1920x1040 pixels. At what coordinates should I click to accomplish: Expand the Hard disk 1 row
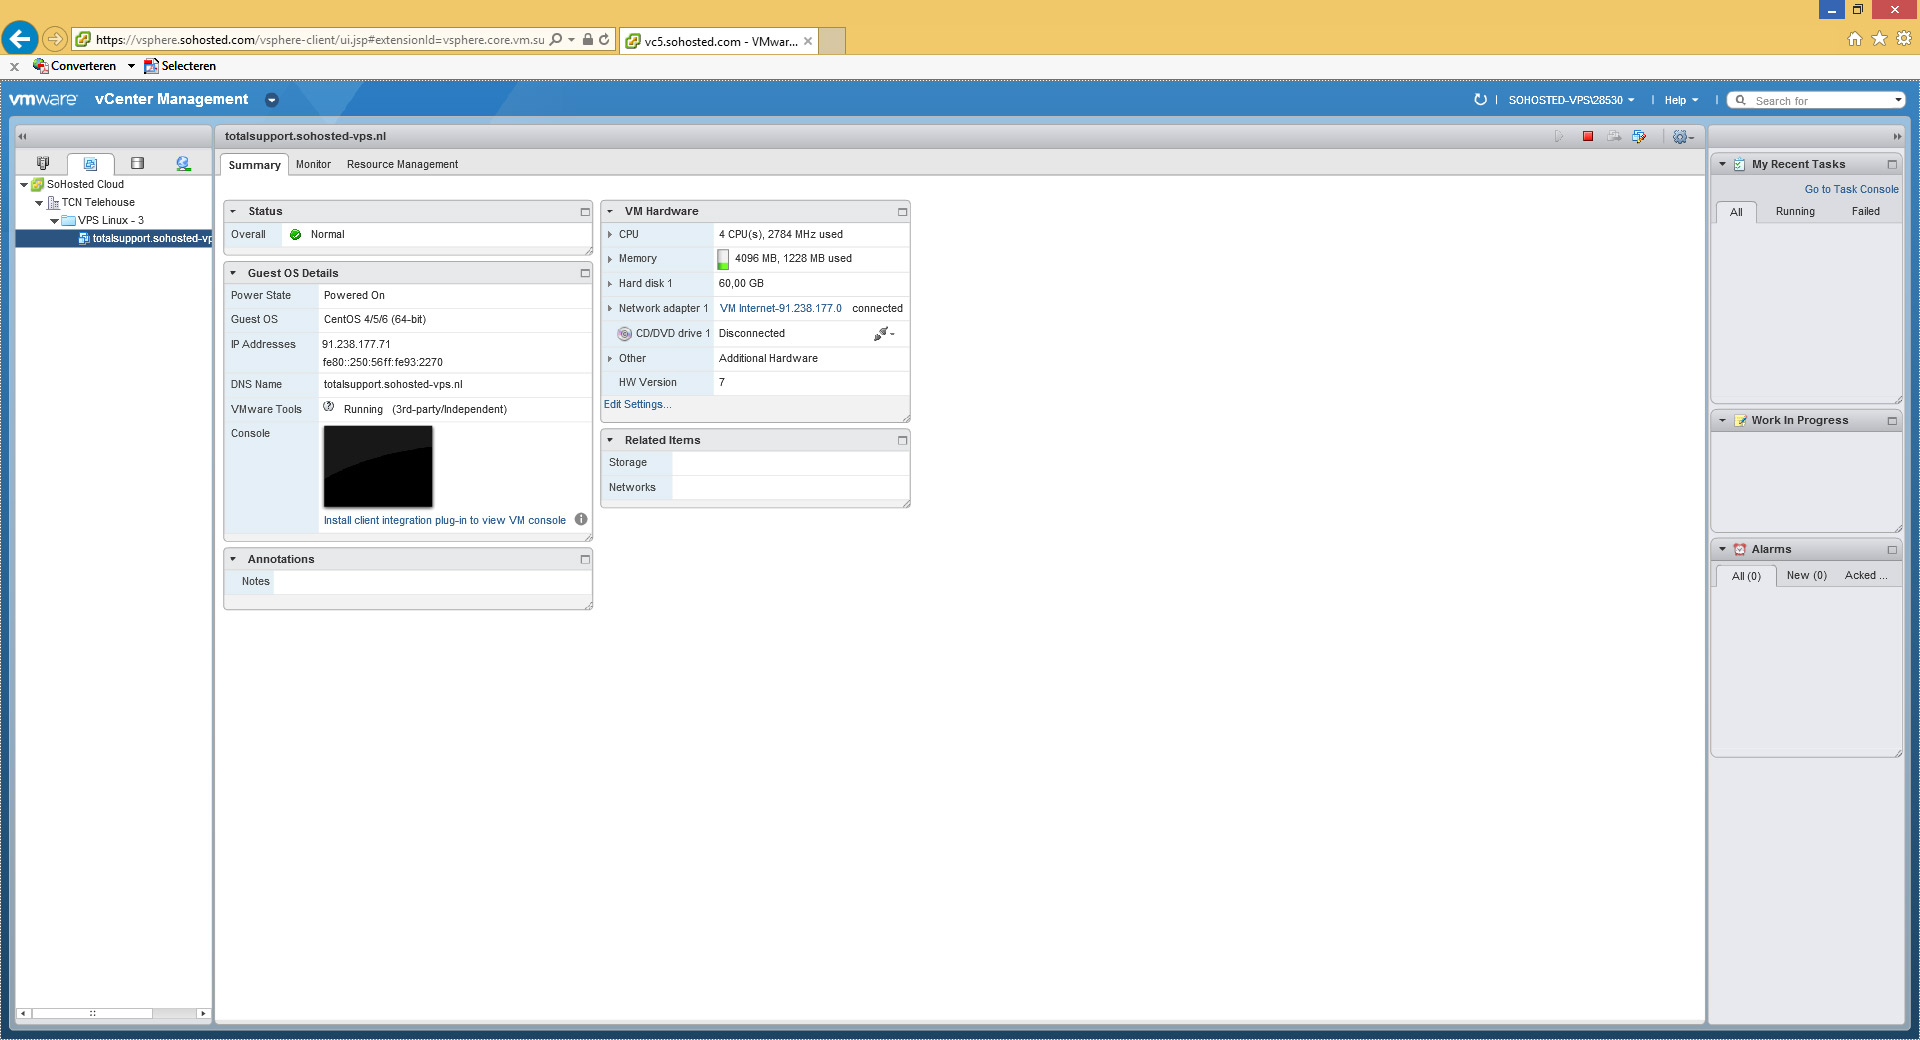click(x=610, y=284)
